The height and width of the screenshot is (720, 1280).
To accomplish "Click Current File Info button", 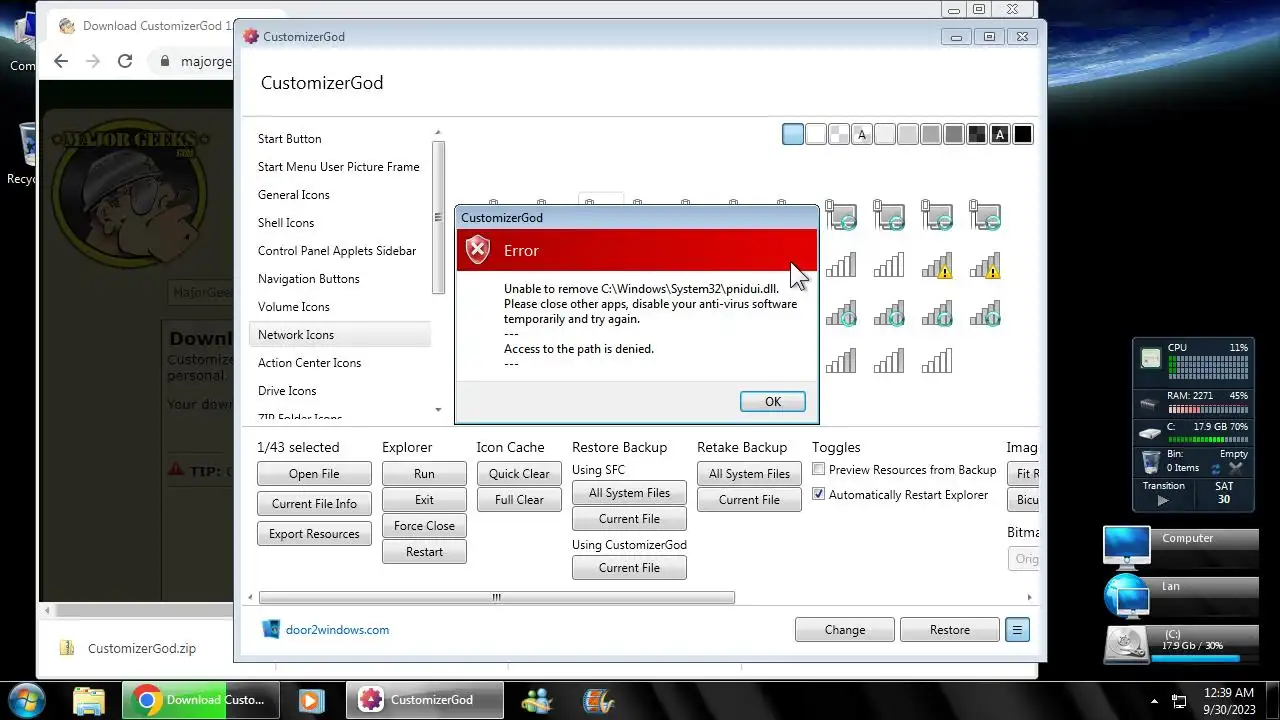I will point(314,504).
